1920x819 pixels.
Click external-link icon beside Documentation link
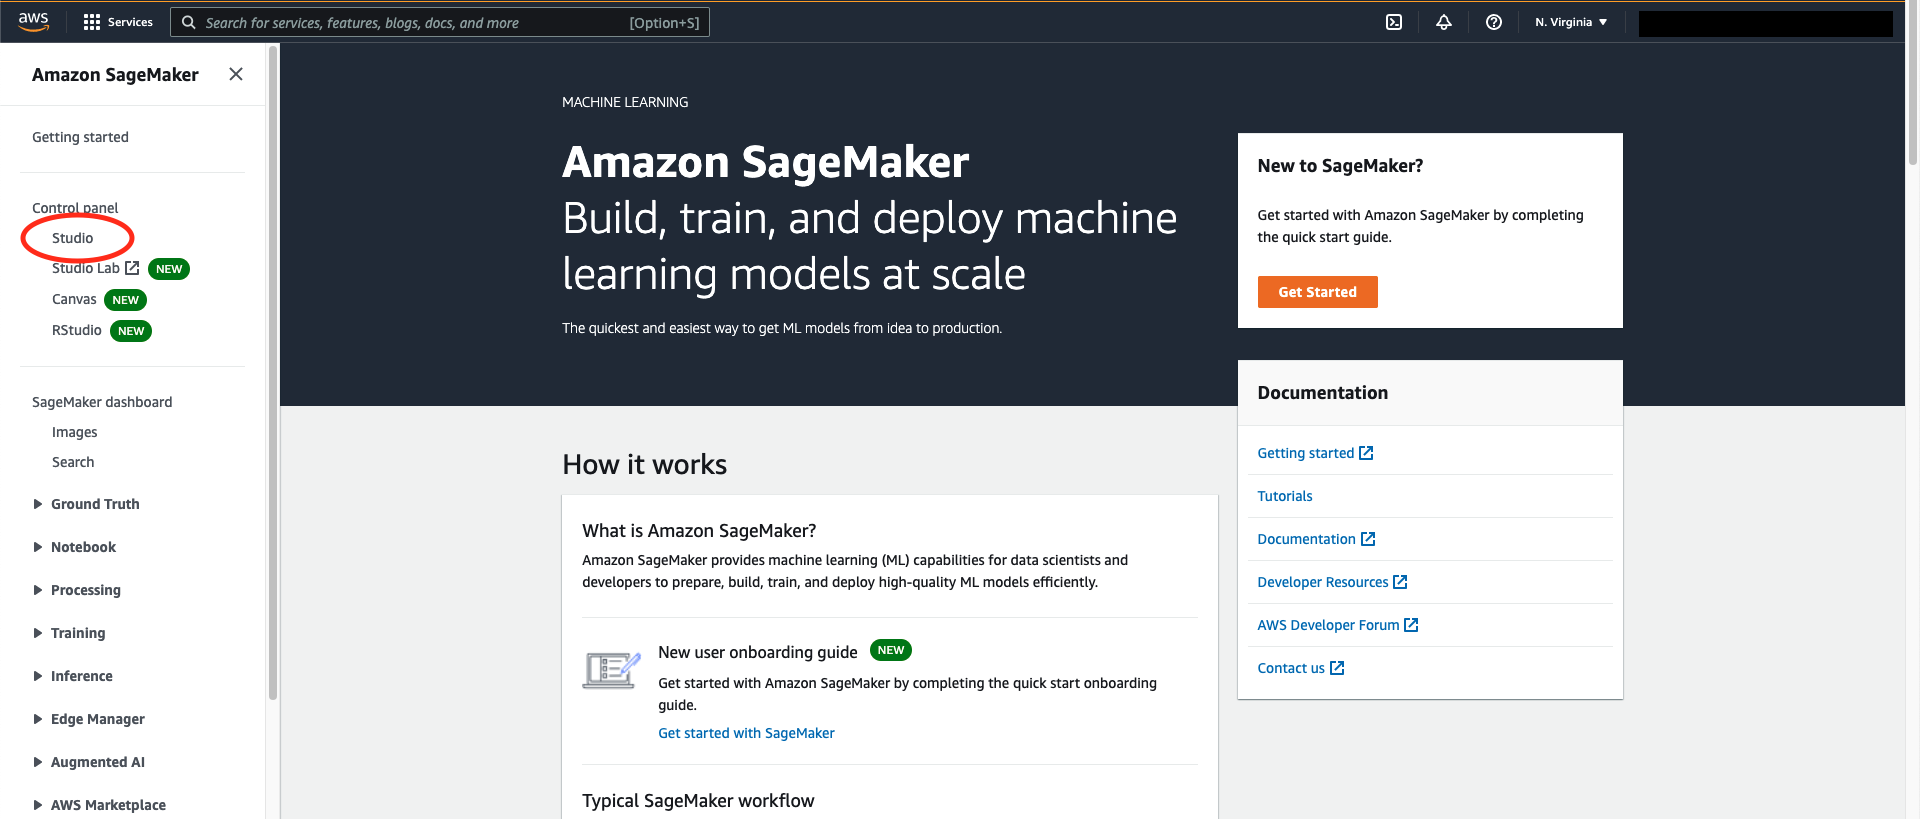1369,539
